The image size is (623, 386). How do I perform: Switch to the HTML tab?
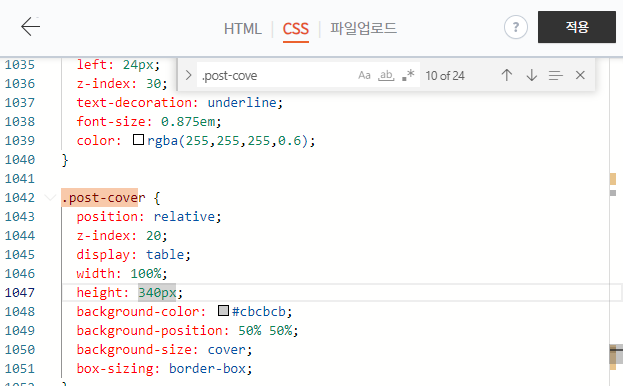tap(242, 29)
